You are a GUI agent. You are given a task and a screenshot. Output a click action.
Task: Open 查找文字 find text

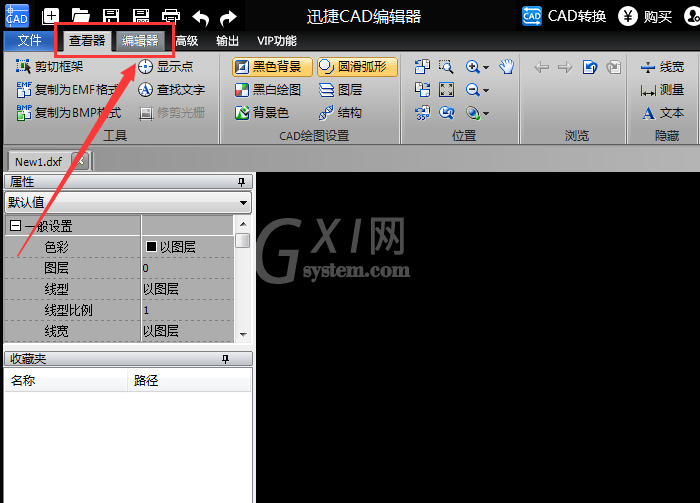(x=171, y=90)
